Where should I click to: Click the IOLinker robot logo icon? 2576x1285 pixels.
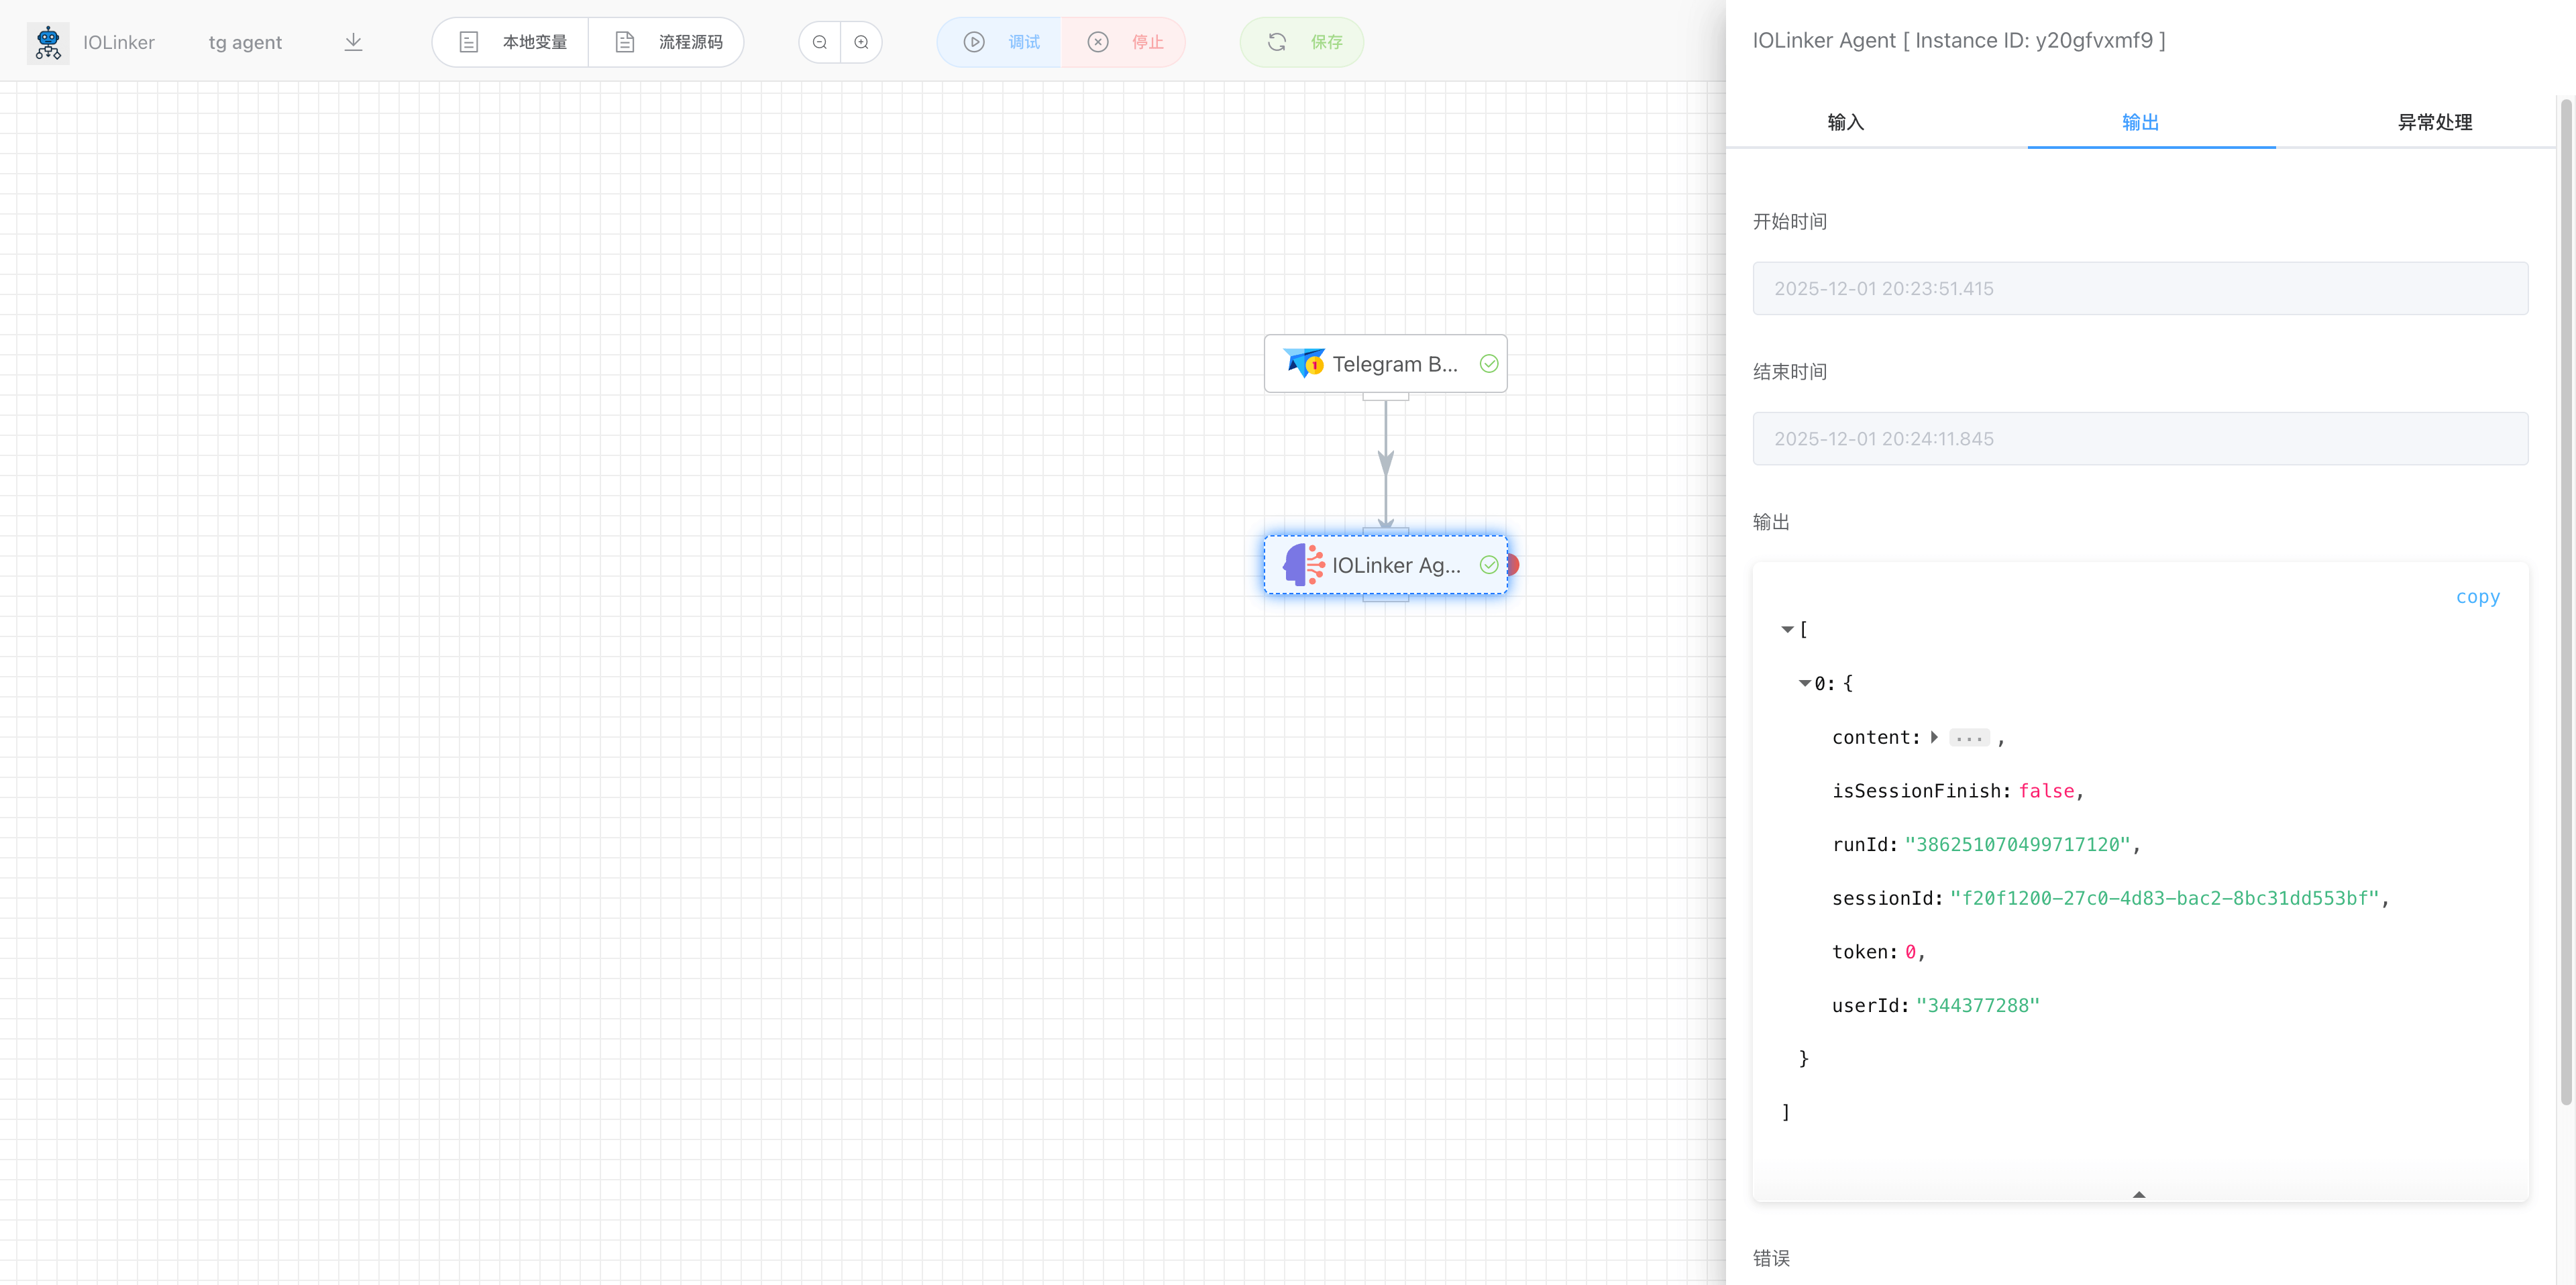click(47, 42)
